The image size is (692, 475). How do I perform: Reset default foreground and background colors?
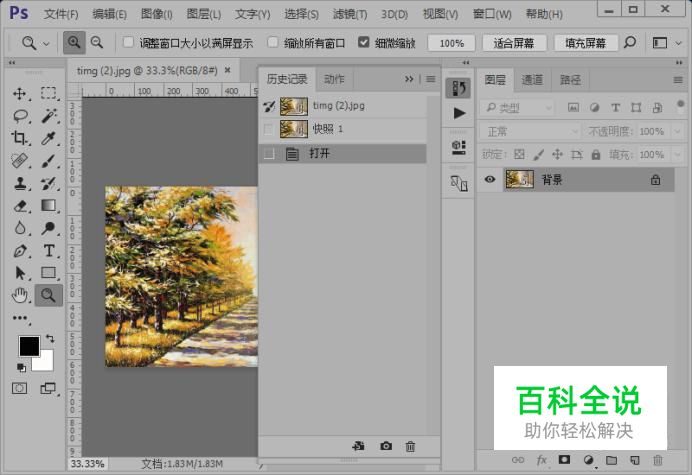pos(21,367)
